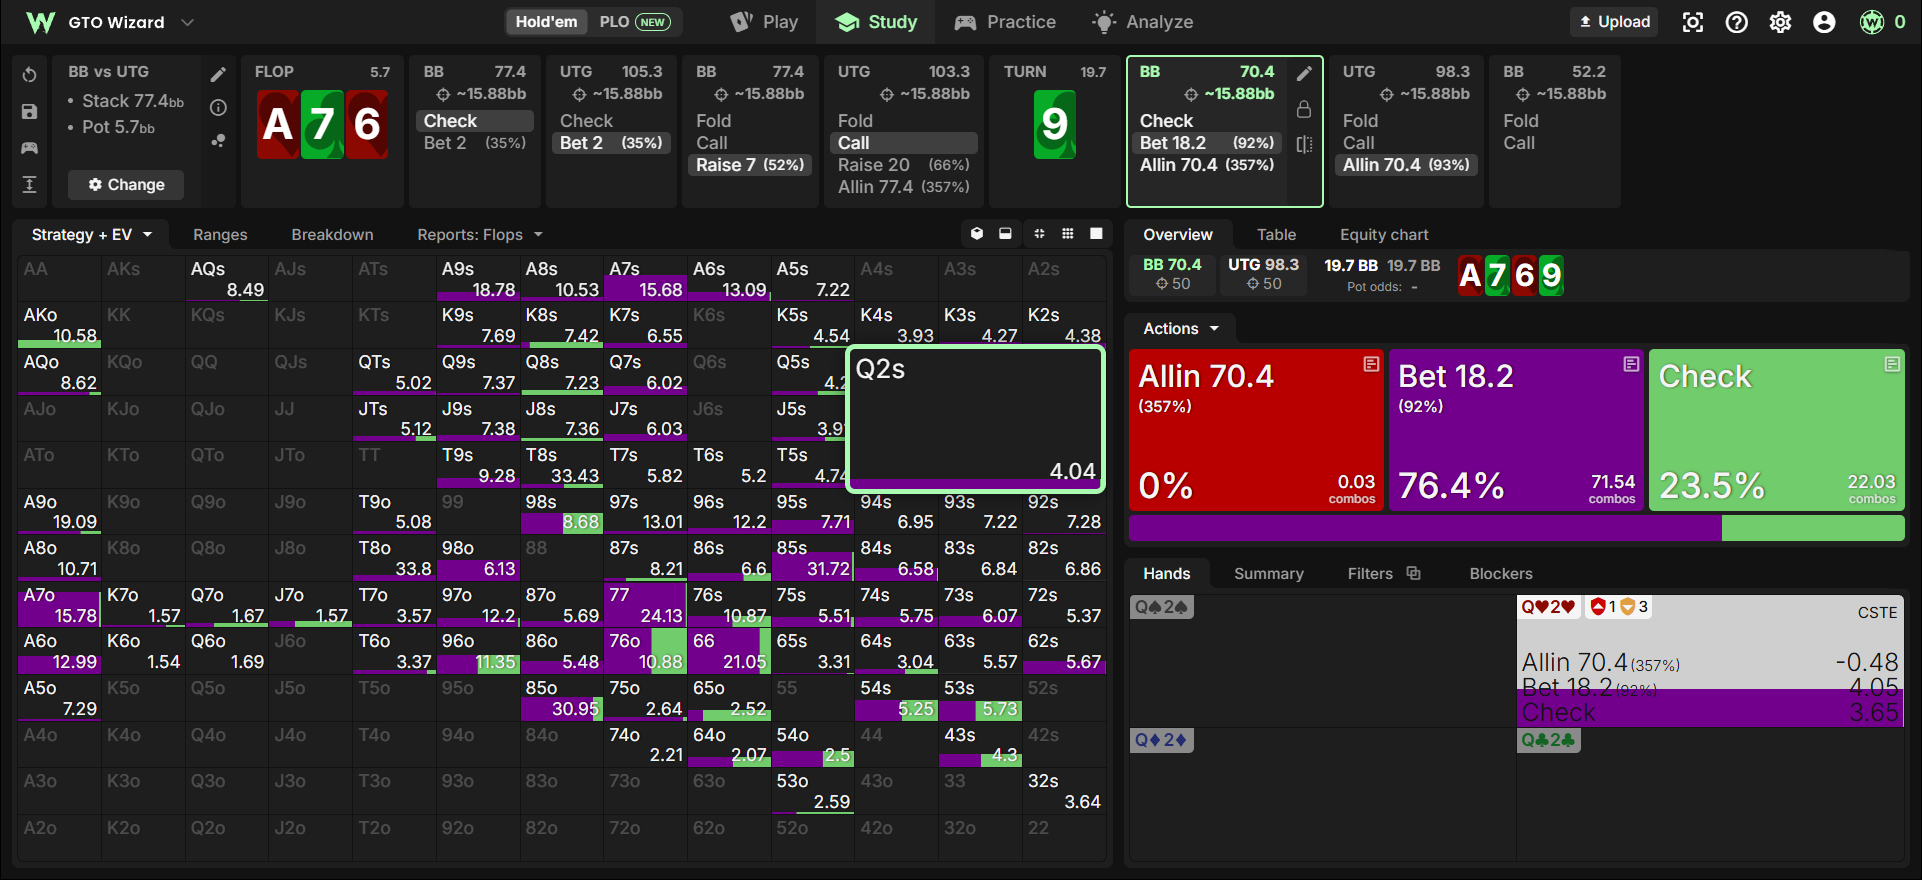Image resolution: width=1922 pixels, height=880 pixels.
Task: Select the nine-dot grid matrix layout
Action: [1068, 233]
